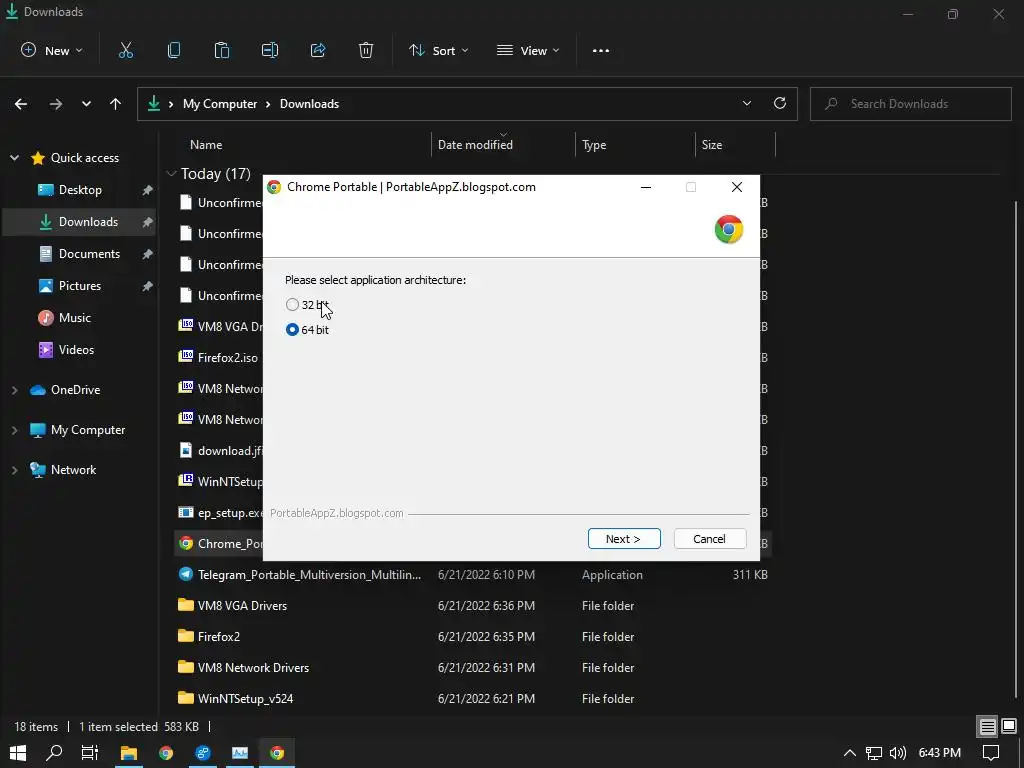Collapse the Quick access tree node

pos(14,158)
